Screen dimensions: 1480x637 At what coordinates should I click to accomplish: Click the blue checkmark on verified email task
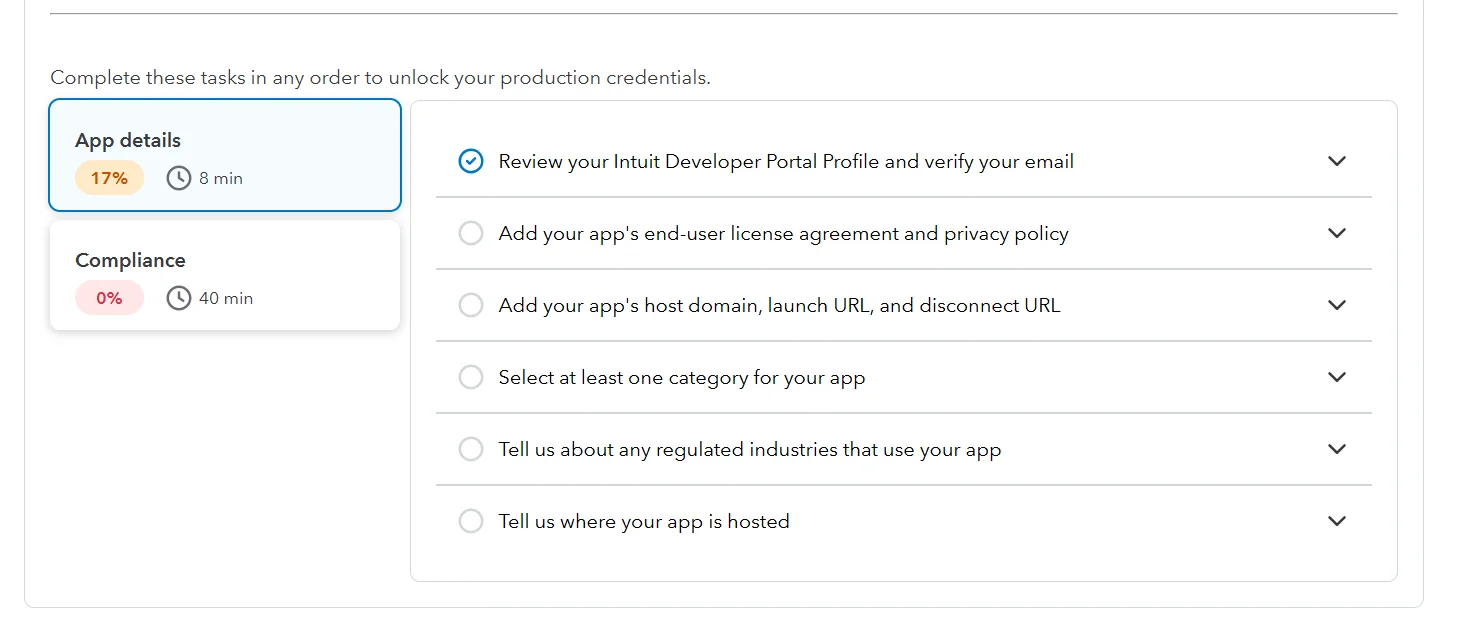(471, 160)
